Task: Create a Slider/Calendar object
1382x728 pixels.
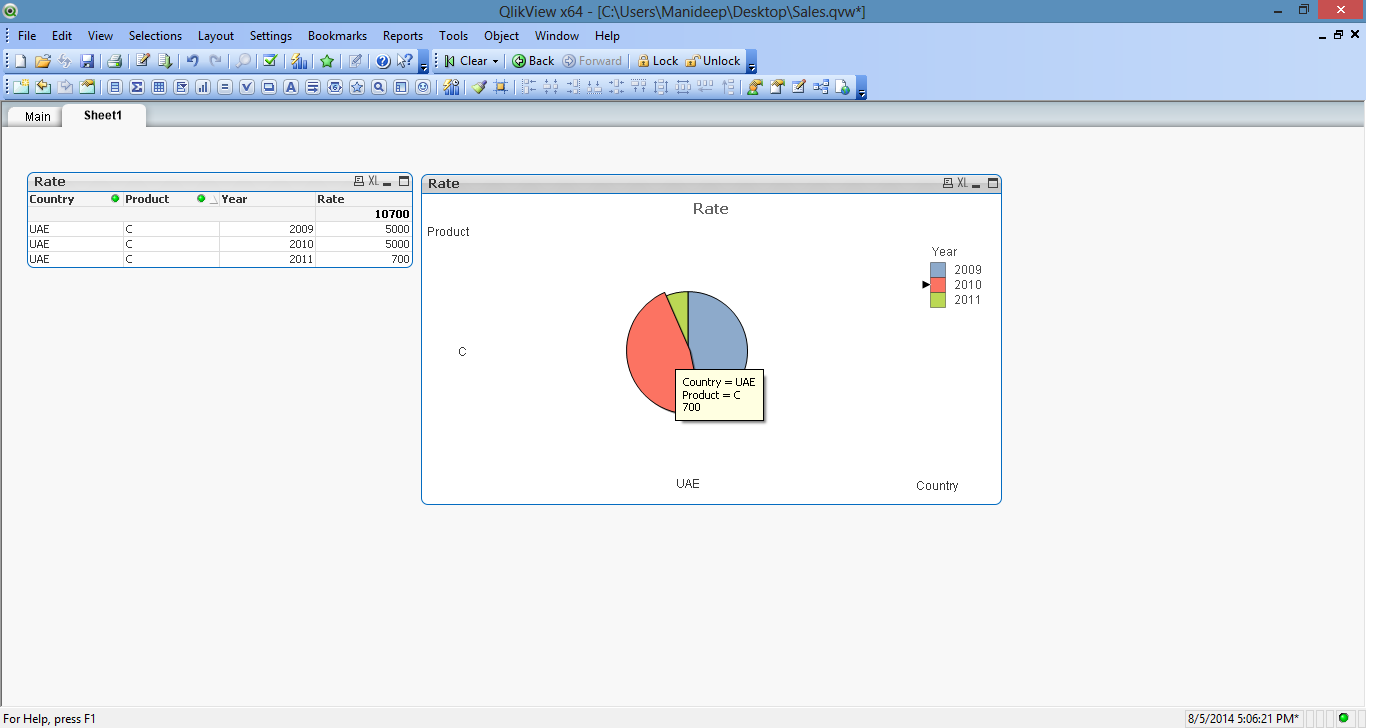Action: point(335,87)
